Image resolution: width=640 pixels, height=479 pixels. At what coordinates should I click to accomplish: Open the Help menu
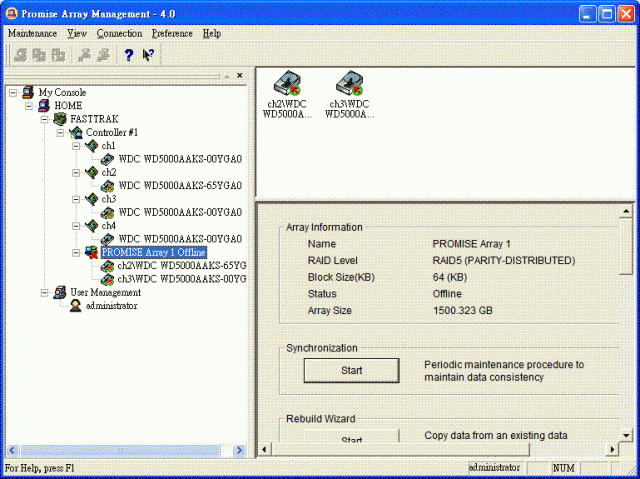[x=212, y=33]
